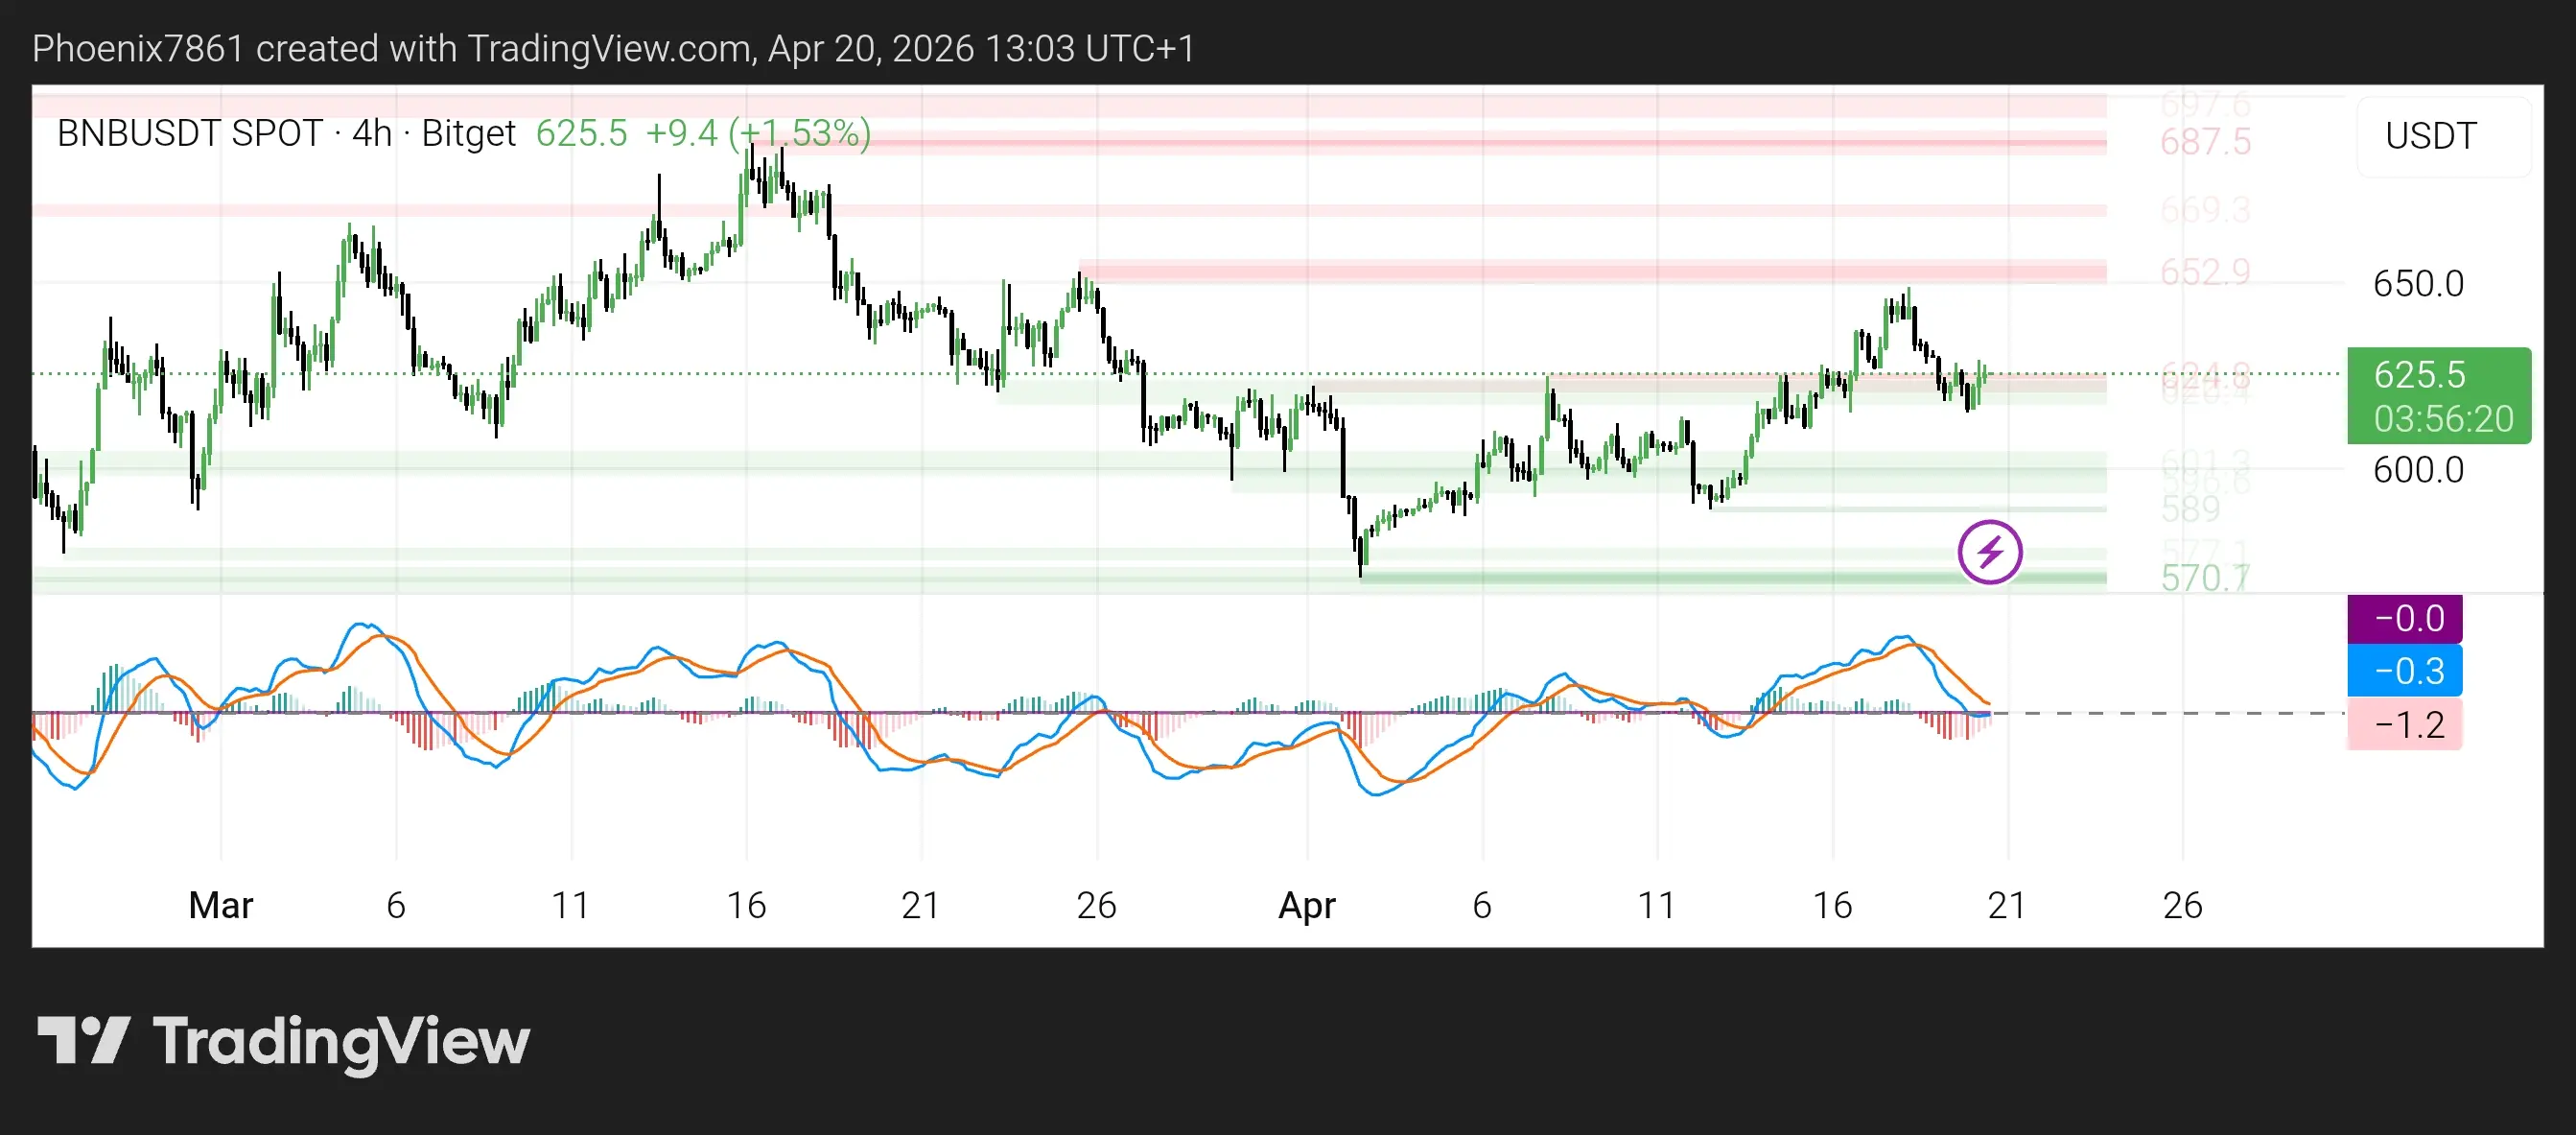The width and height of the screenshot is (2576, 1135).
Task: Click the BNBUSDT SPOT symbol title
Action: coord(190,133)
